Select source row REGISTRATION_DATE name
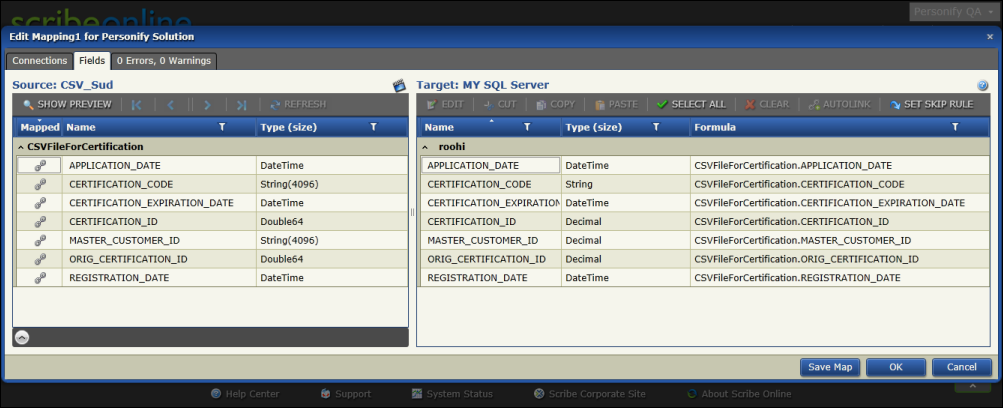The width and height of the screenshot is (1003, 408). pyautogui.click(x=119, y=278)
